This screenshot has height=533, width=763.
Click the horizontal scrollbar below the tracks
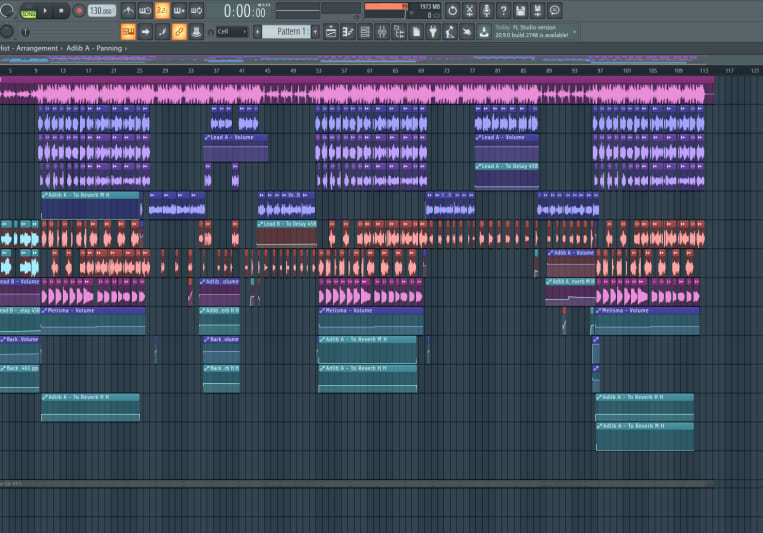tap(357, 484)
